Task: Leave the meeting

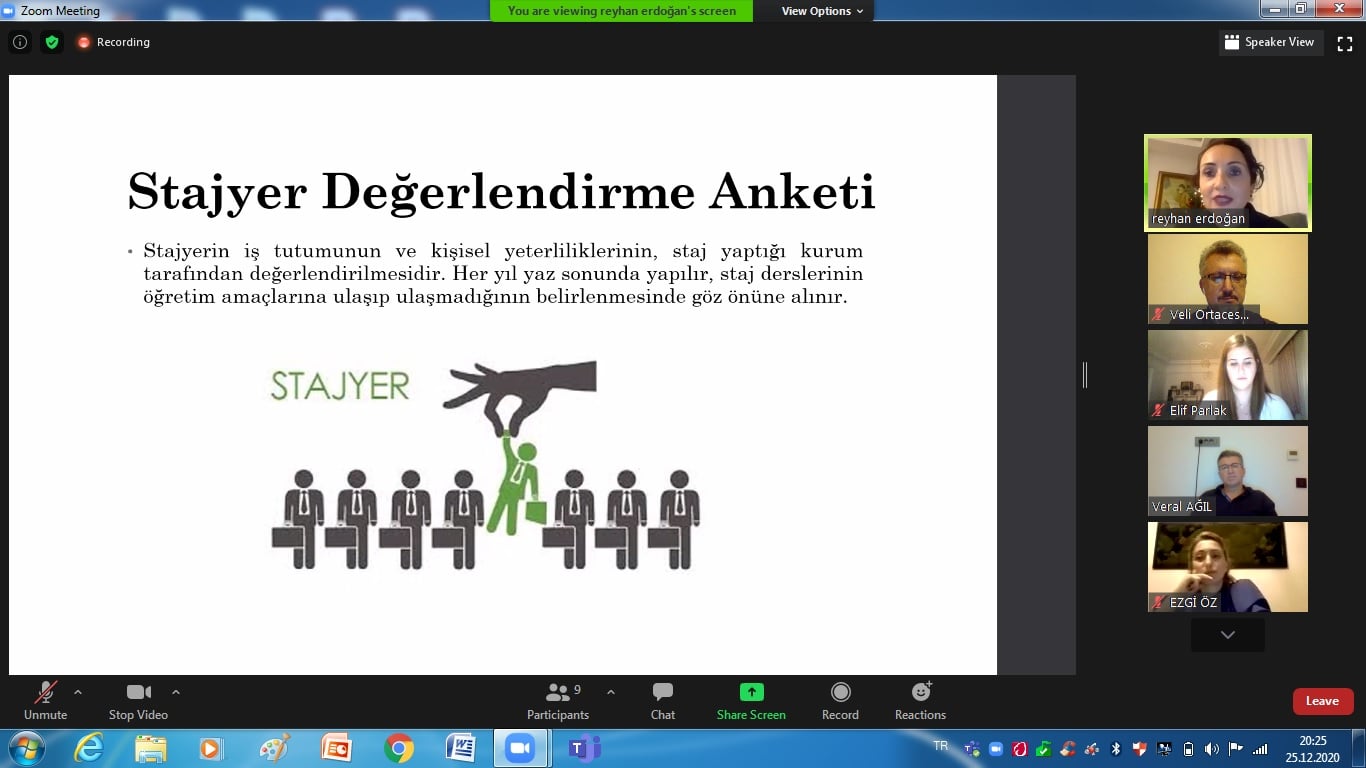Action: pyautogui.click(x=1322, y=701)
